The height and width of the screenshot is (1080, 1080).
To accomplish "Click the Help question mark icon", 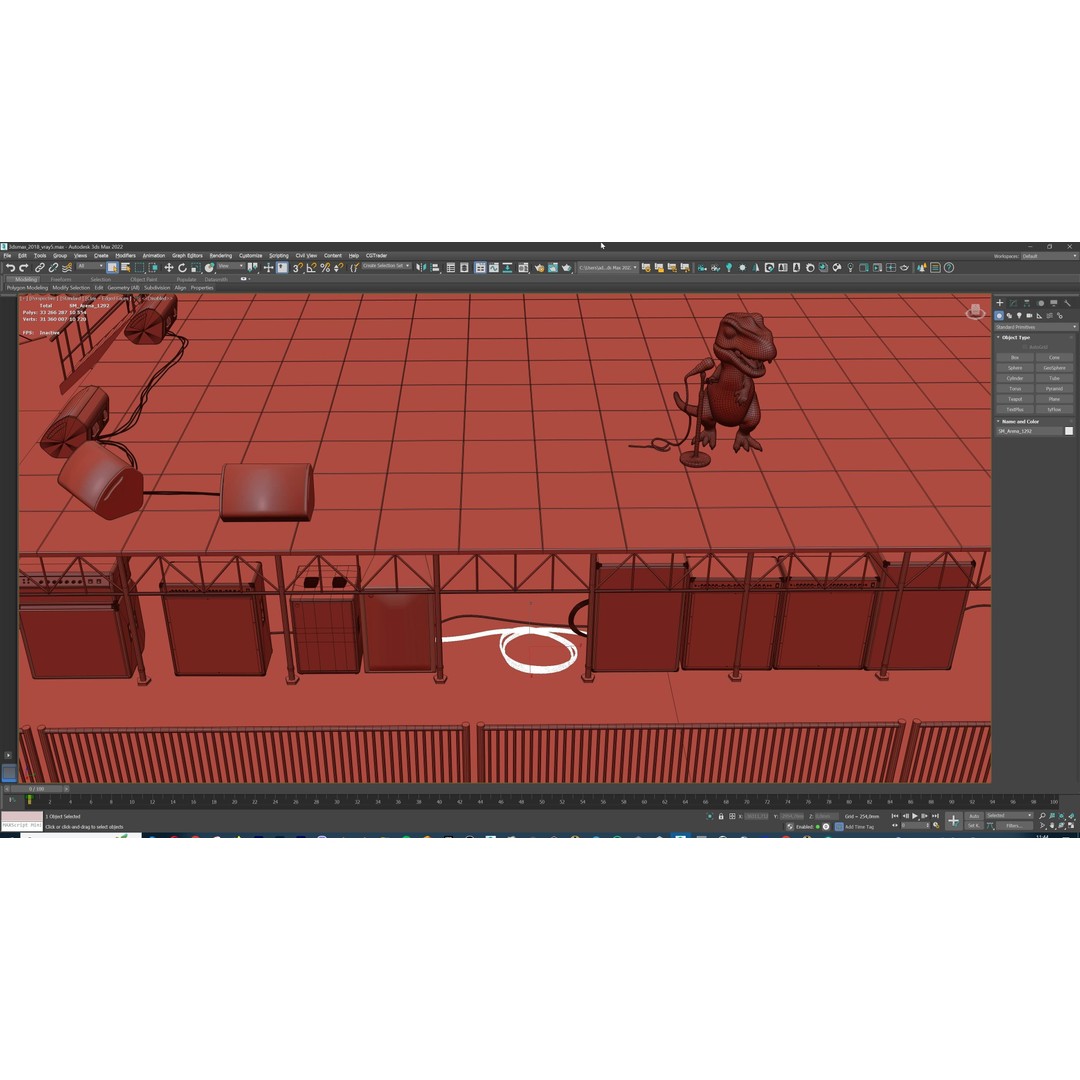I will (948, 267).
